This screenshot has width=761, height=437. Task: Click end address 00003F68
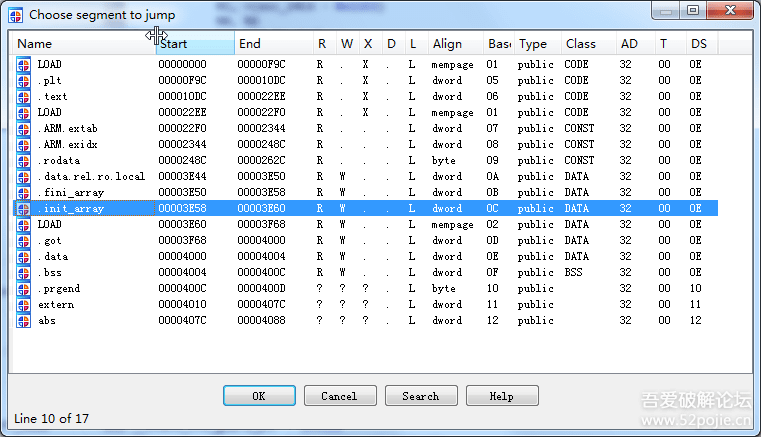tap(262, 225)
